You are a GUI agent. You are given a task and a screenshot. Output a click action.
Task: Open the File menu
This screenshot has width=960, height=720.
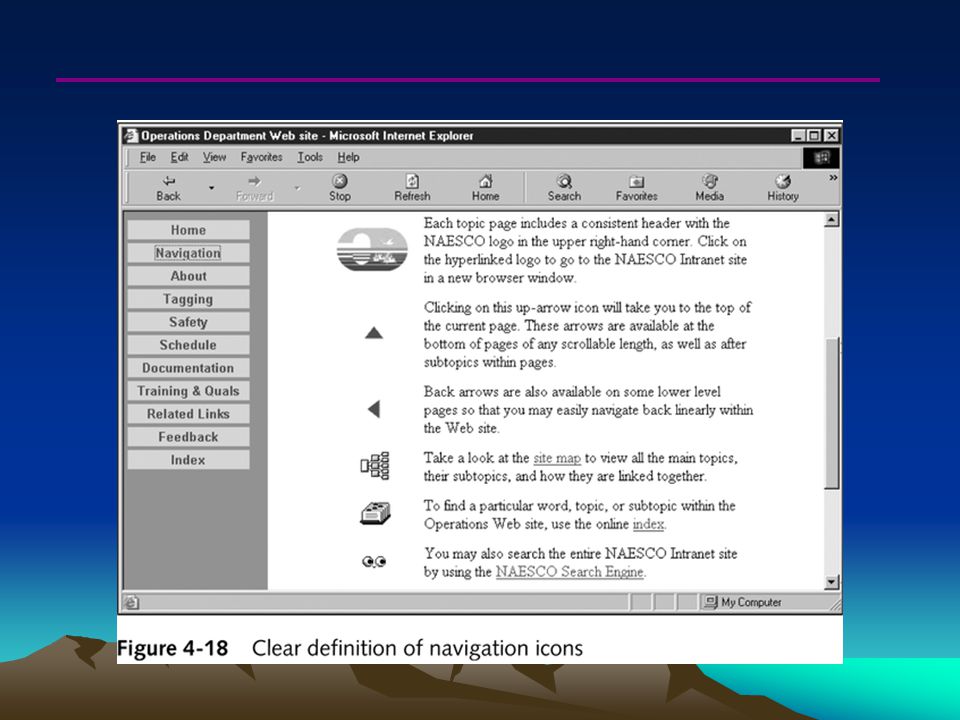(148, 157)
